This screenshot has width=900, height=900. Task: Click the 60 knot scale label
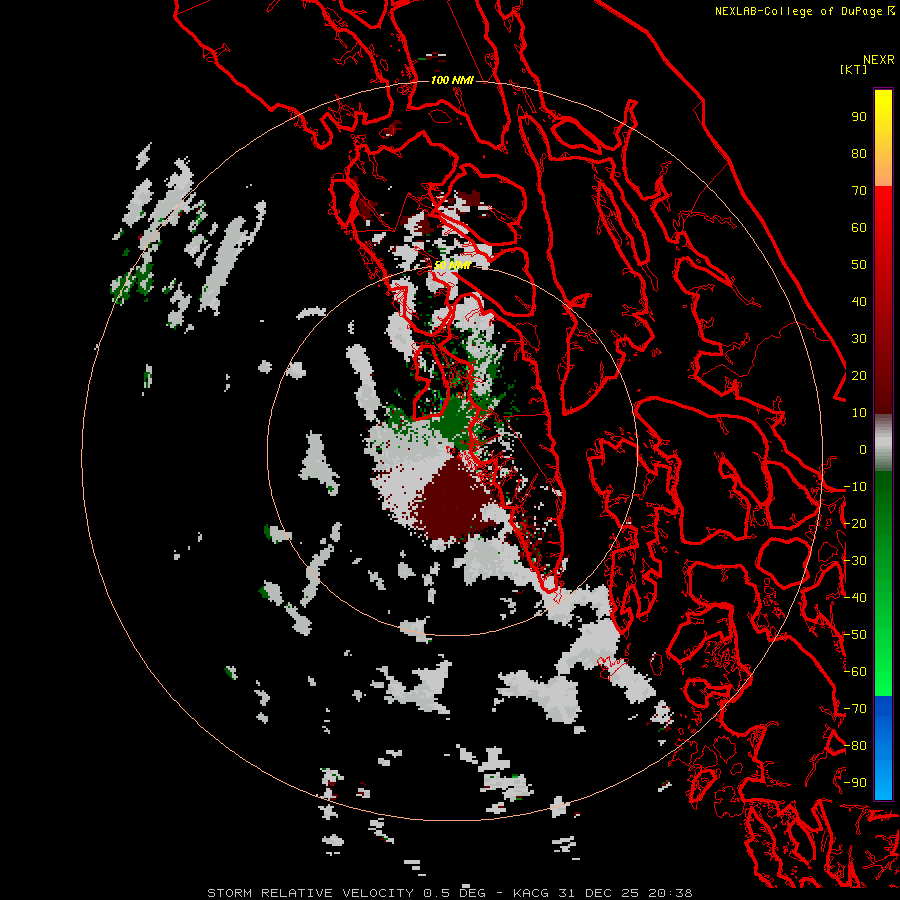tap(859, 228)
